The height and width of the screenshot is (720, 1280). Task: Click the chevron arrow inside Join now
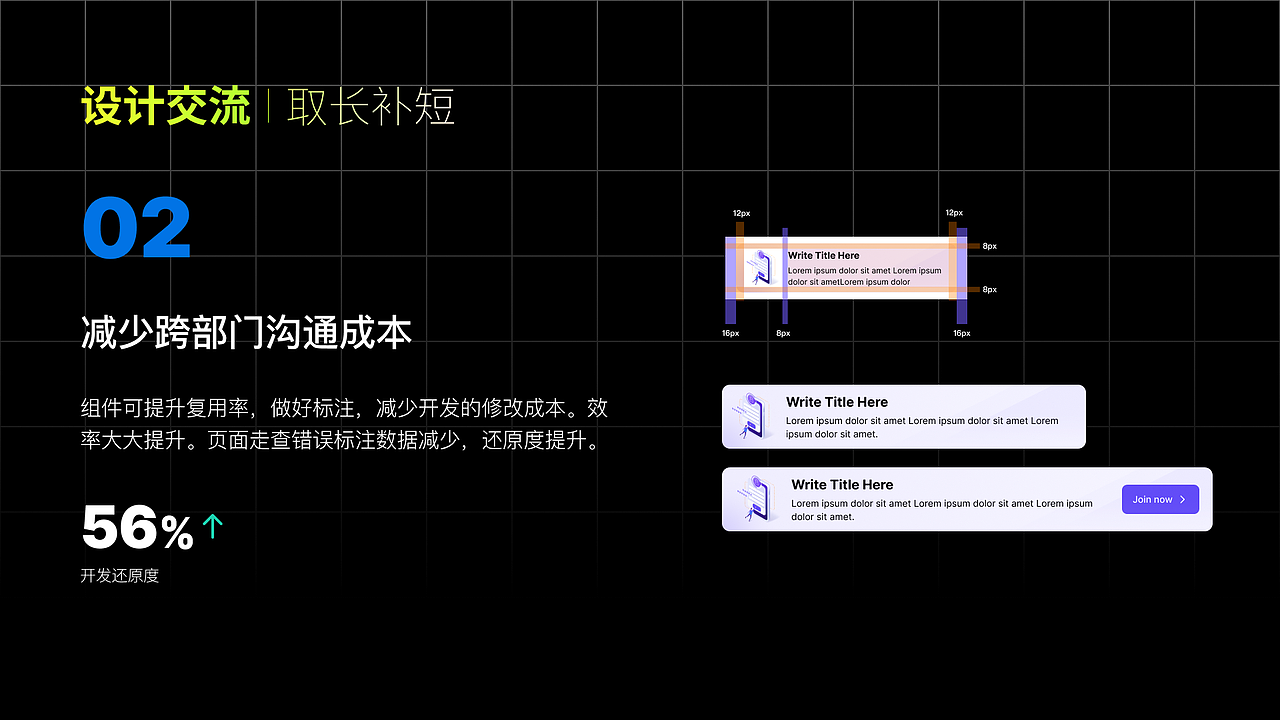tap(1183, 499)
